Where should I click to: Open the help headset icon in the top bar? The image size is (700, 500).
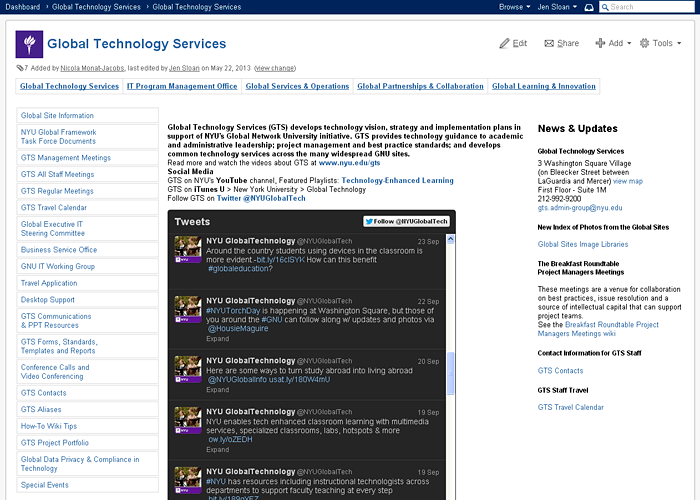[x=589, y=7]
